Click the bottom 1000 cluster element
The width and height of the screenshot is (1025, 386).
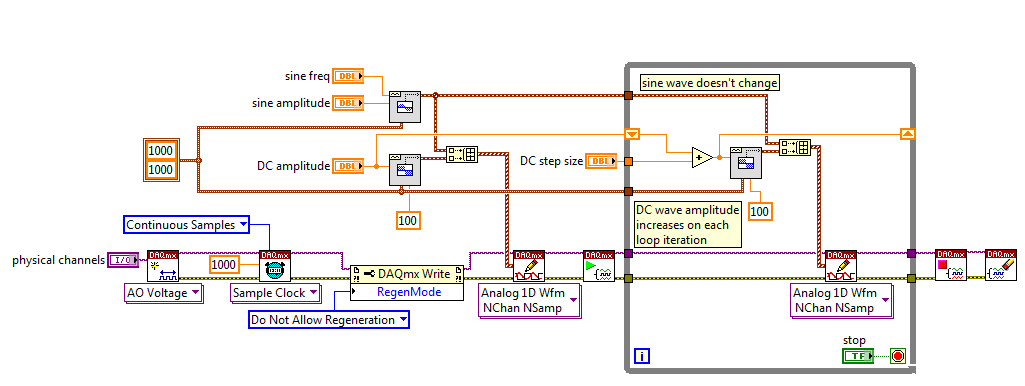point(160,170)
